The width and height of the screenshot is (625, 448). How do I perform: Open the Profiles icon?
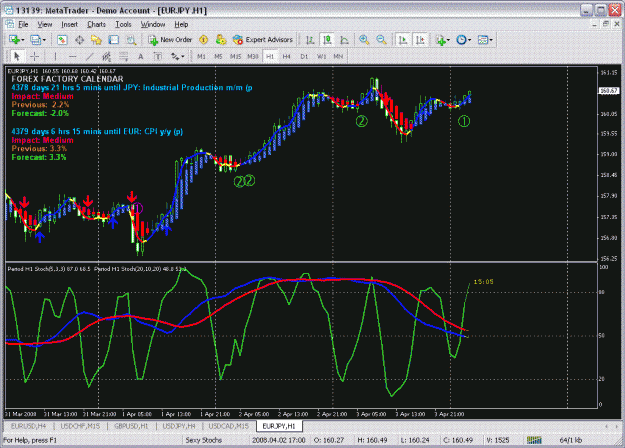(x=35, y=39)
